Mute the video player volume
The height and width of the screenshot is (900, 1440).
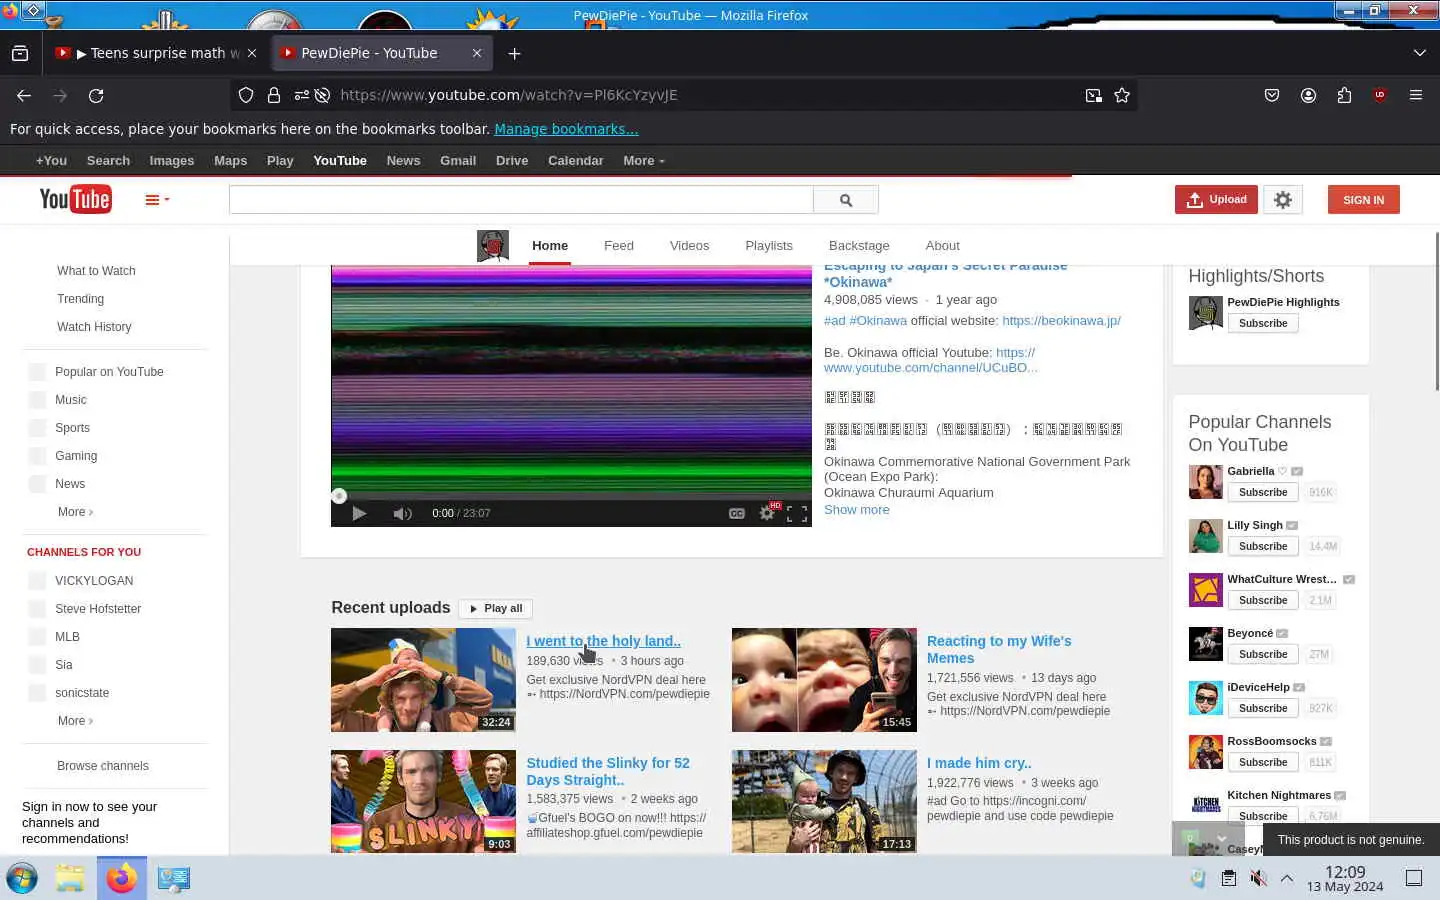point(402,513)
